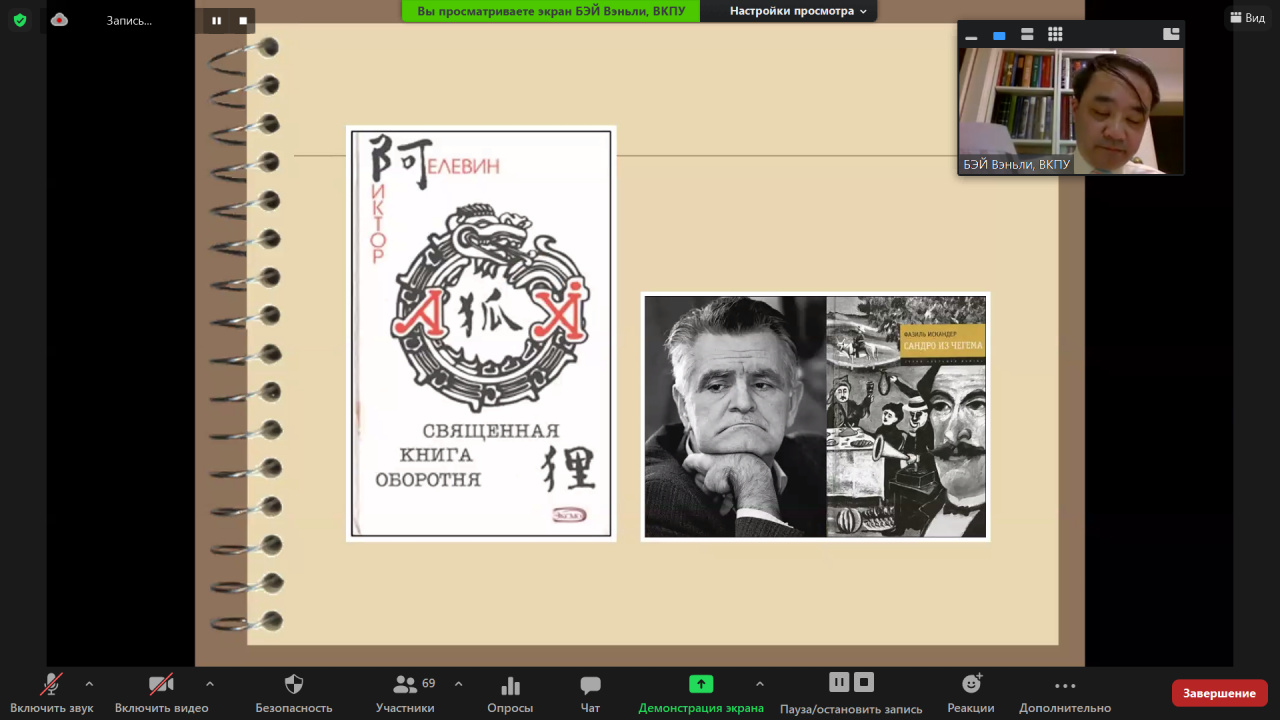Open the Безопасность shield icon
The image size is (1280, 720).
[x=293, y=685]
